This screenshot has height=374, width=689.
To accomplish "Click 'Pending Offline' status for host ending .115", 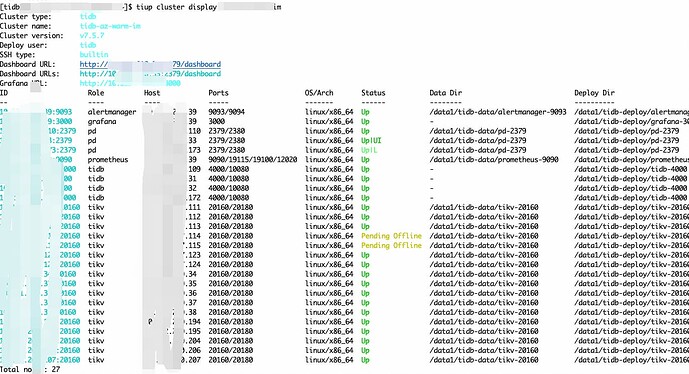I will (x=392, y=246).
